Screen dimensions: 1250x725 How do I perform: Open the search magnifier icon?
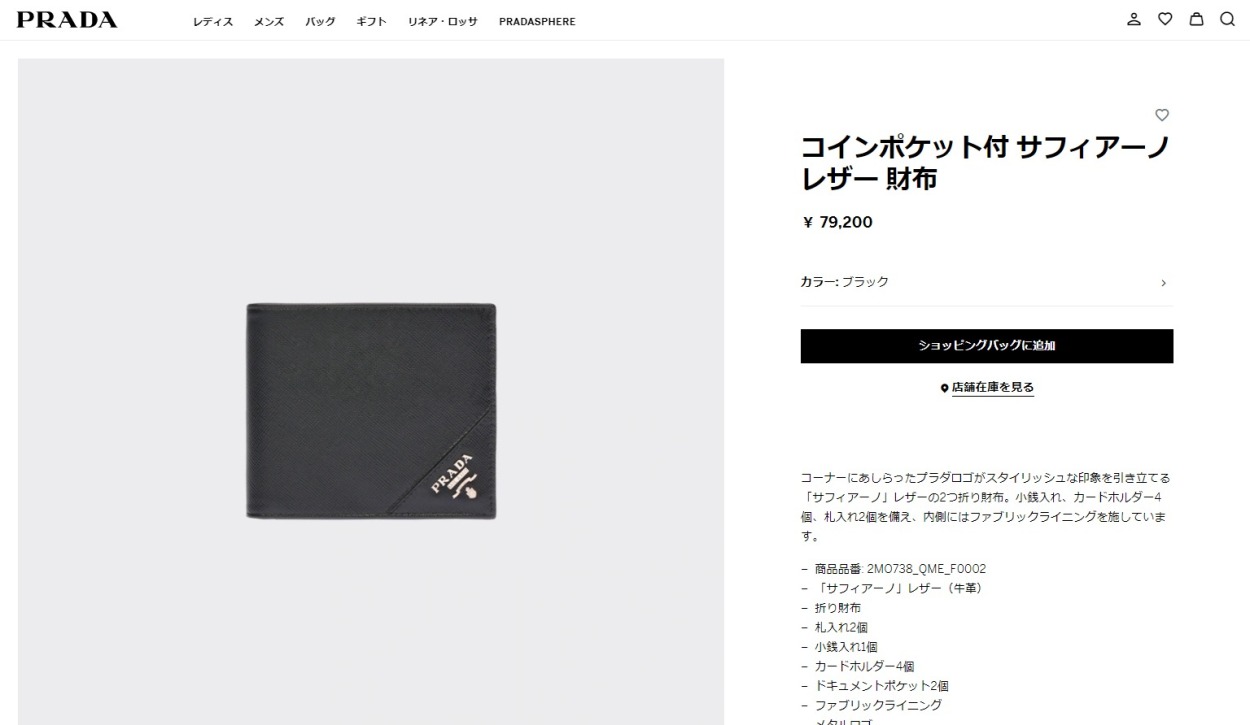[1227, 19]
